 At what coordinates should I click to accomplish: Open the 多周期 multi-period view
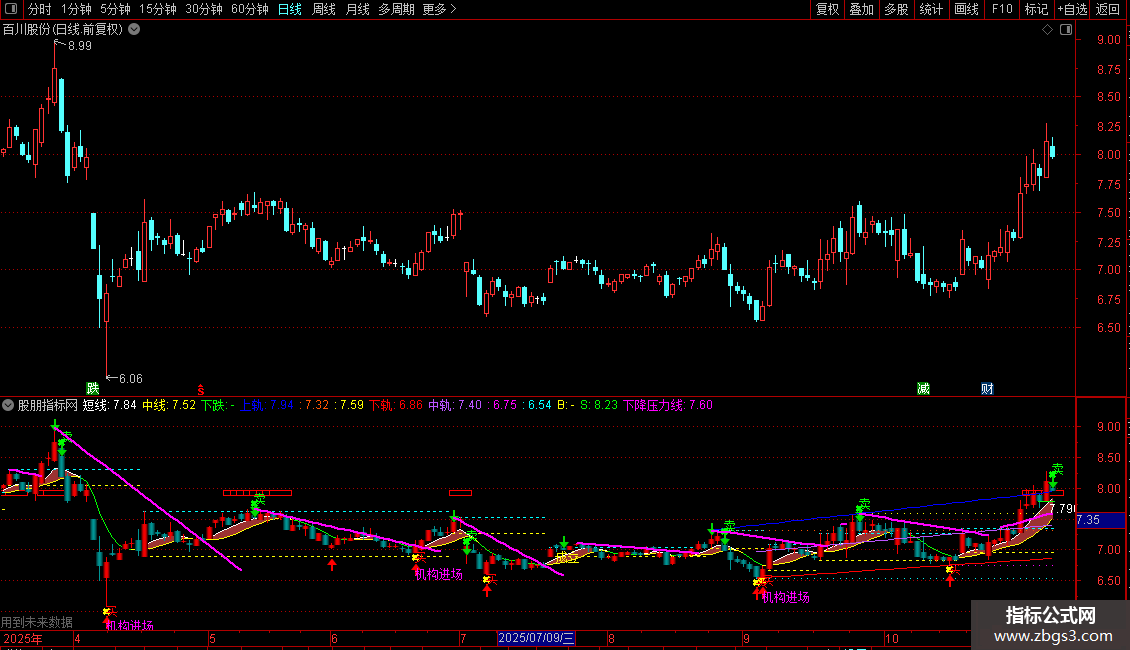click(396, 9)
